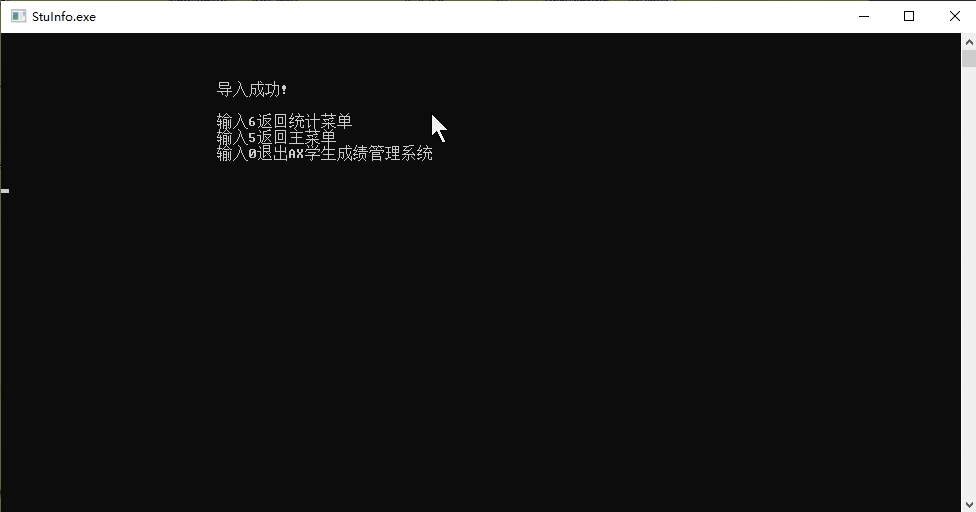Click the digit 6 in the menu text

[252, 122]
